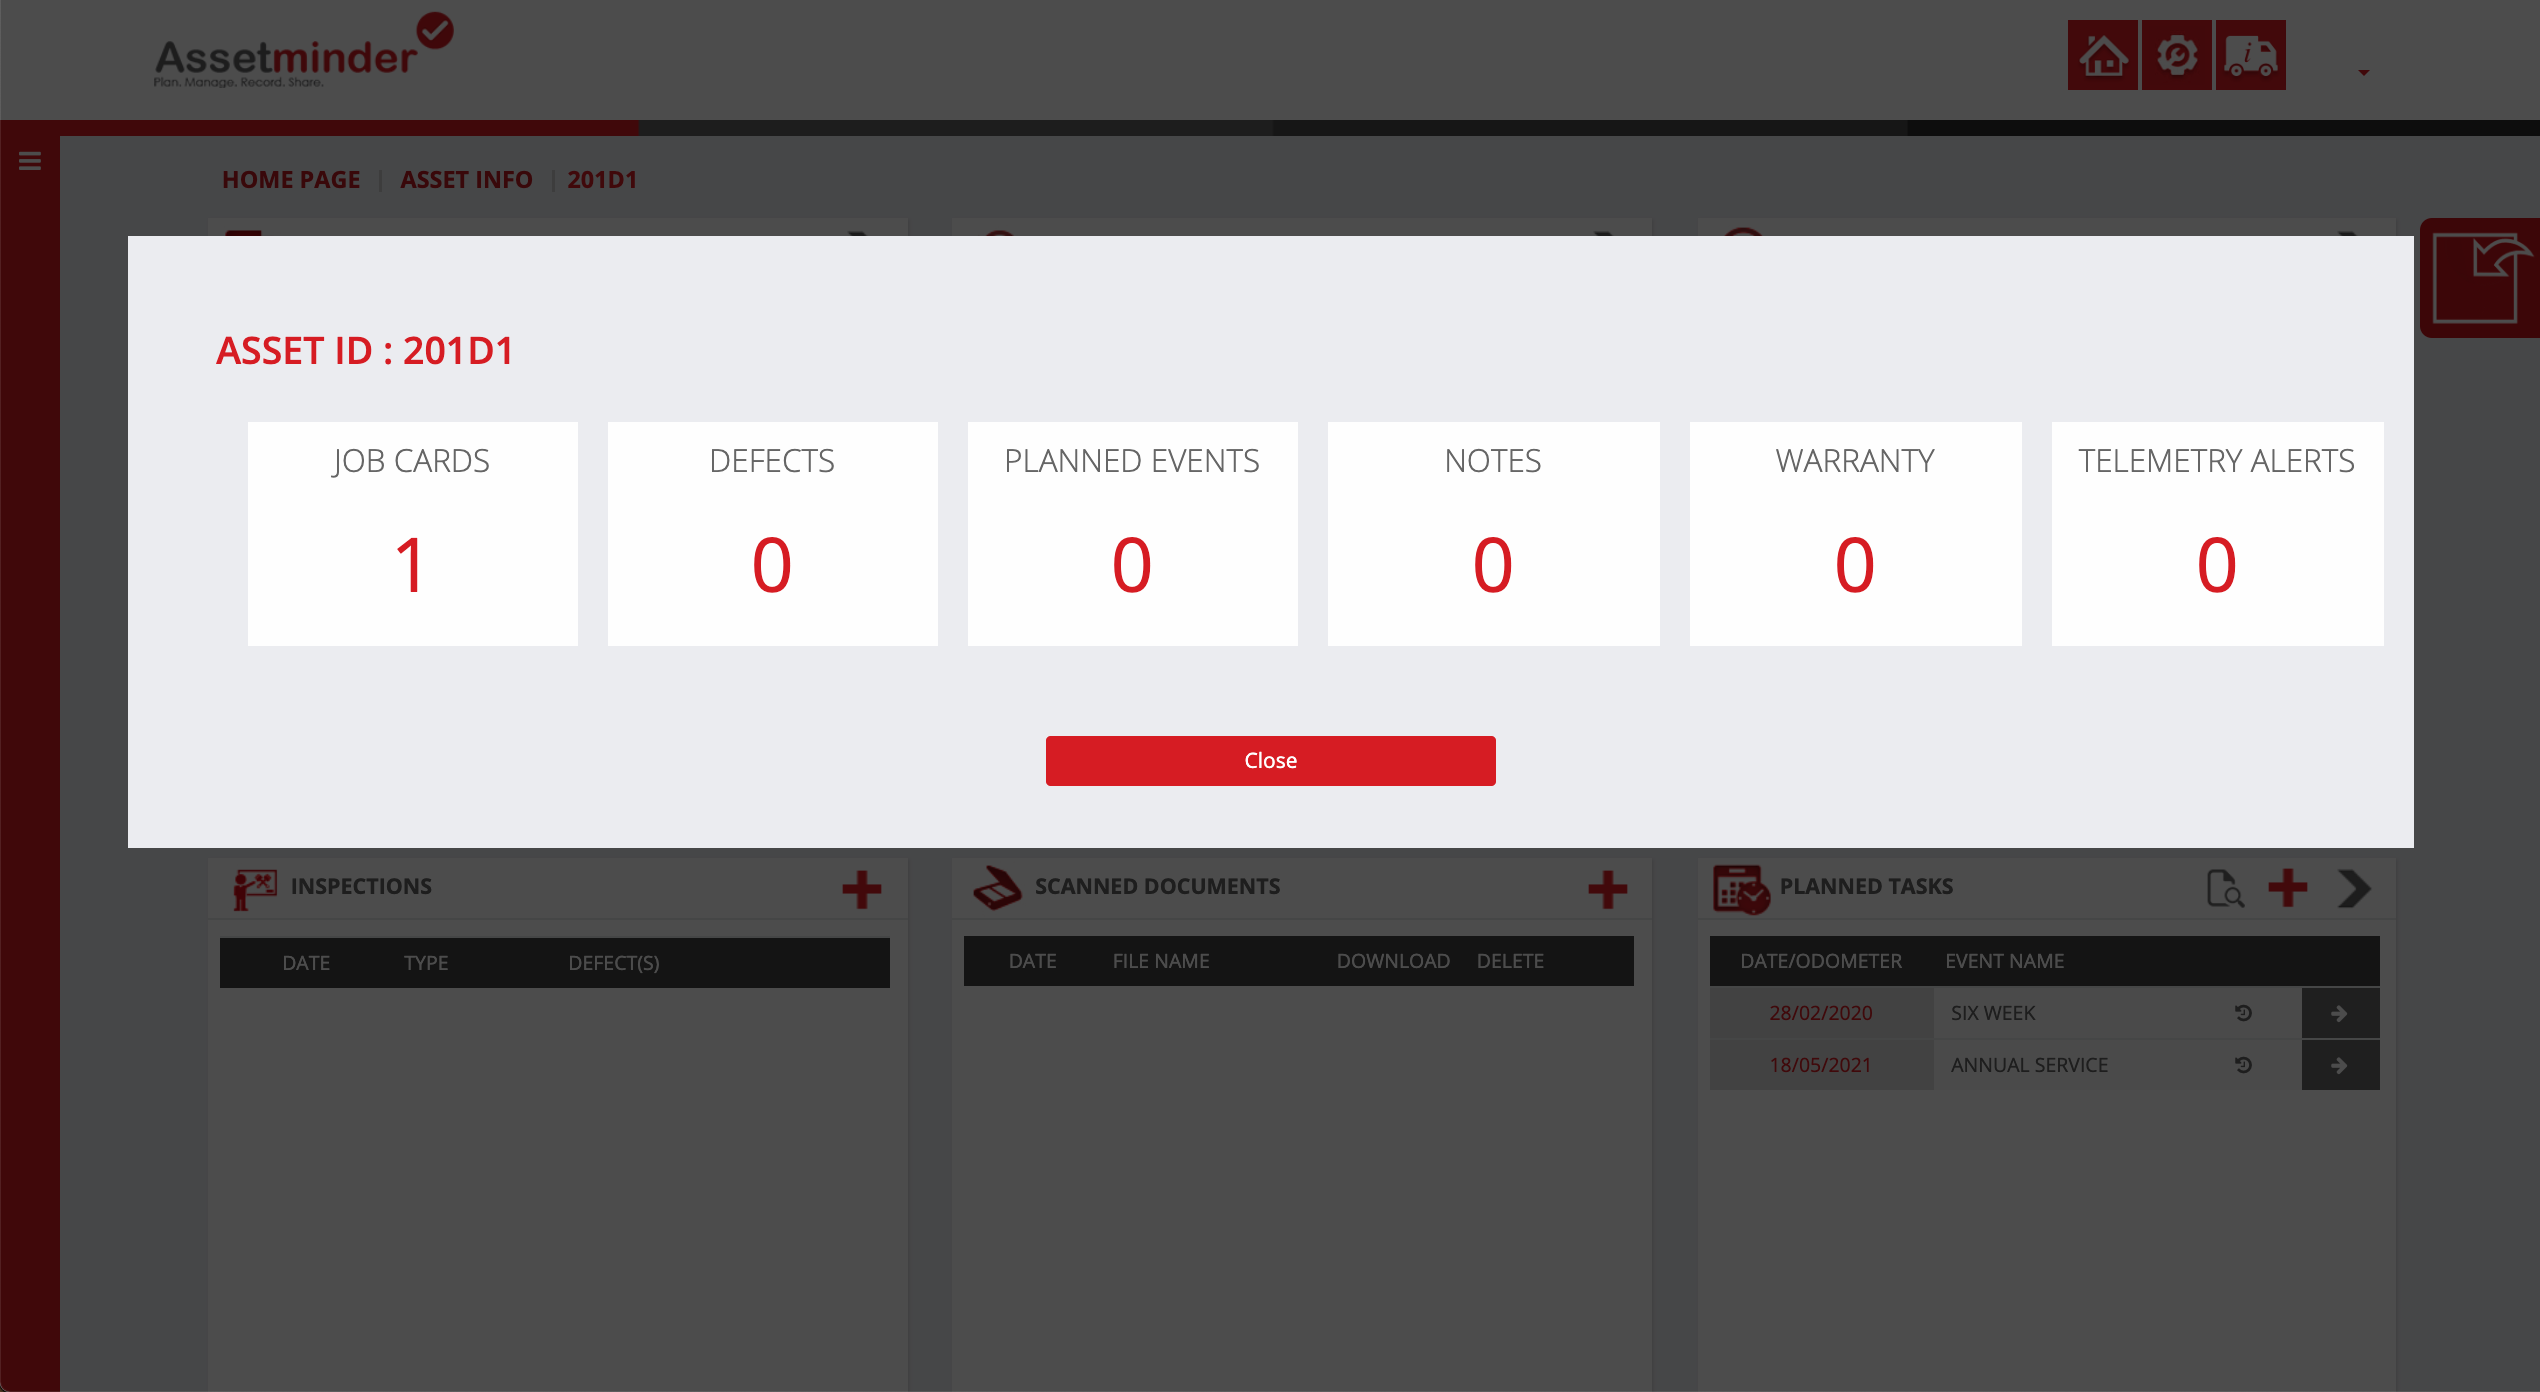This screenshot has width=2540, height=1392.
Task: Open the export panel icon on the right edge
Action: click(x=2480, y=278)
